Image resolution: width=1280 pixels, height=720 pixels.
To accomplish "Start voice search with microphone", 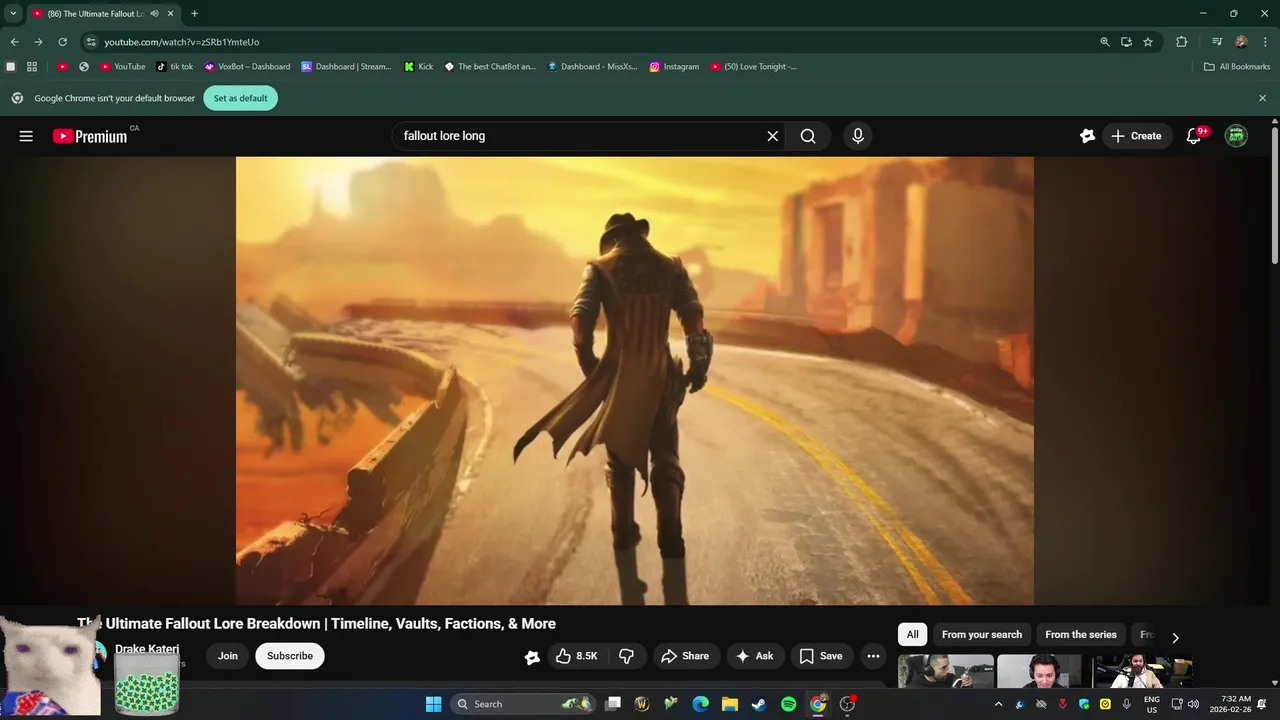I will coord(857,136).
